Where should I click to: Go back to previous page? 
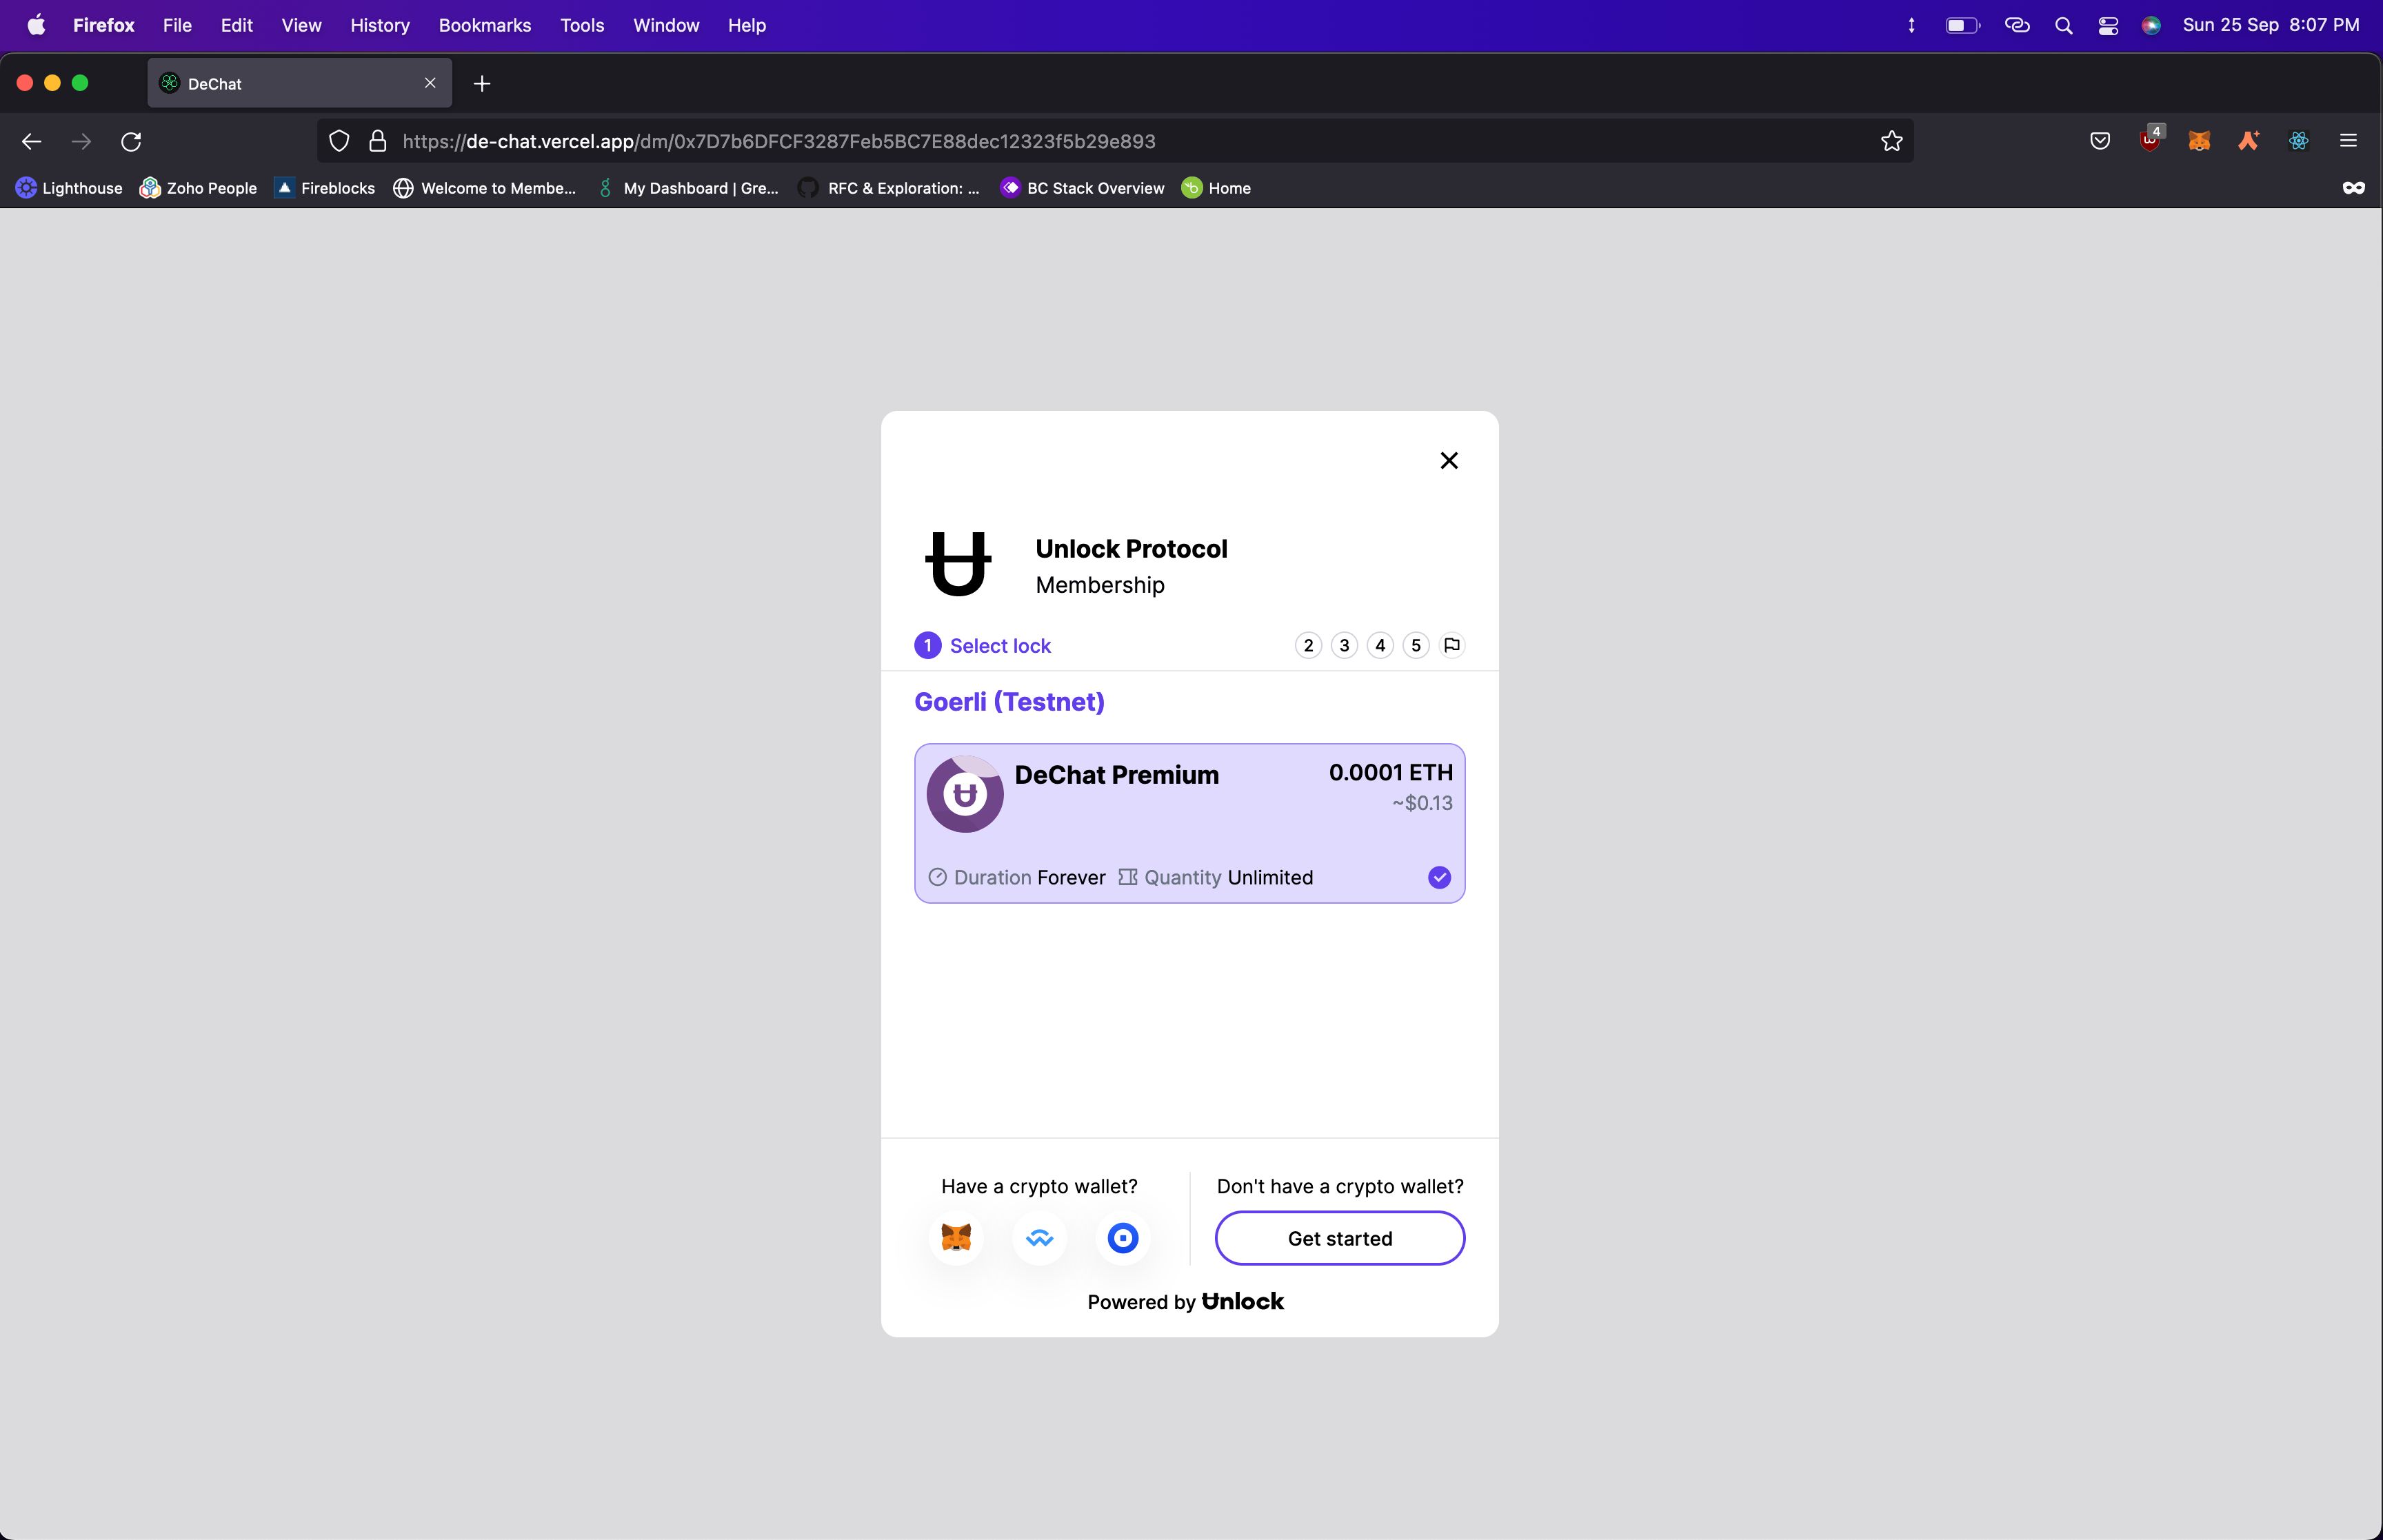32,141
